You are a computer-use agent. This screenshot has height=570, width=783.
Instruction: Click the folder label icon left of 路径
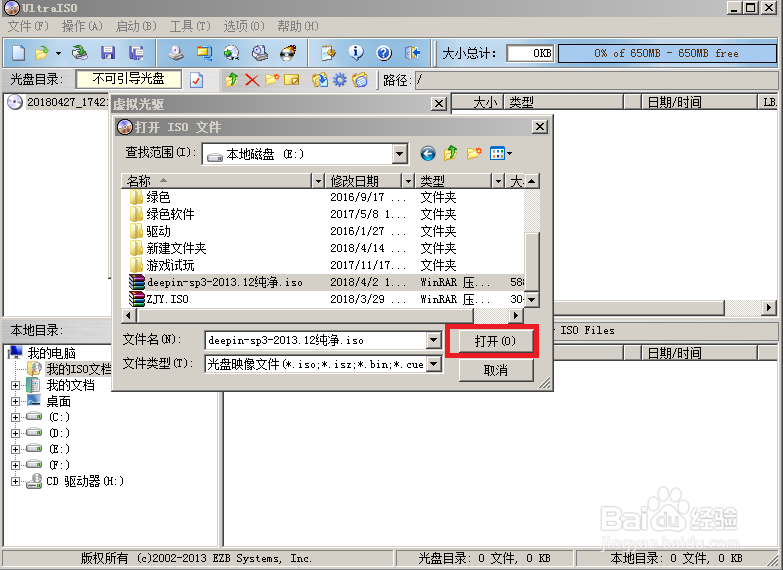point(360,80)
